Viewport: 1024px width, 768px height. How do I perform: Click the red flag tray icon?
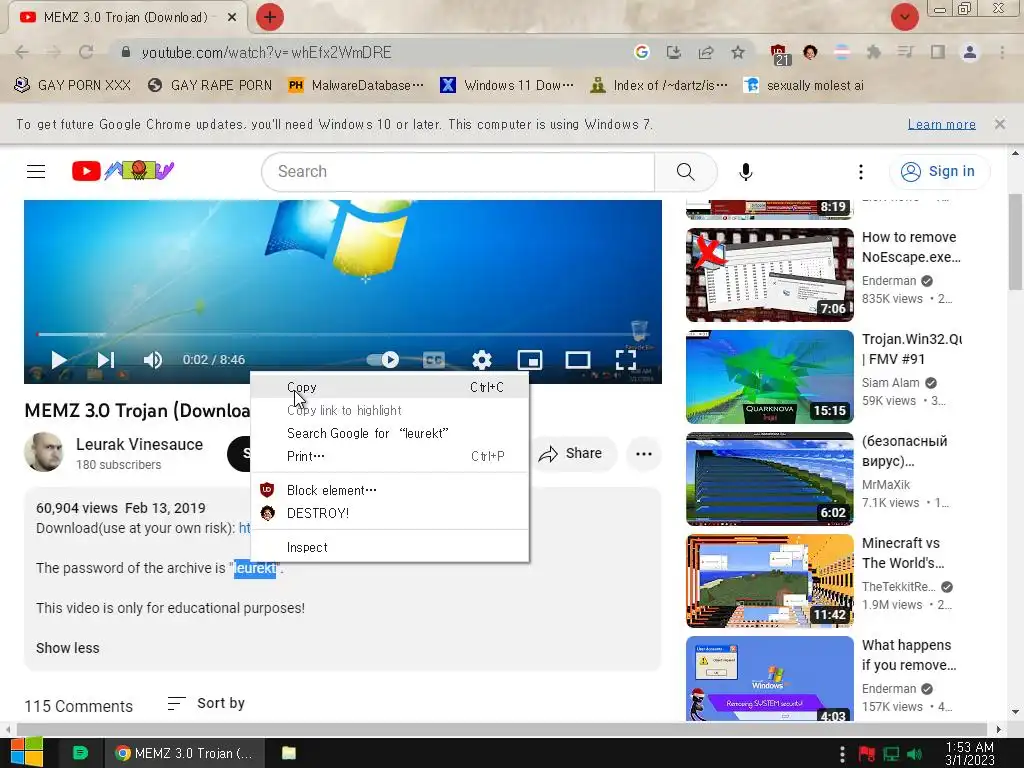[x=867, y=754]
